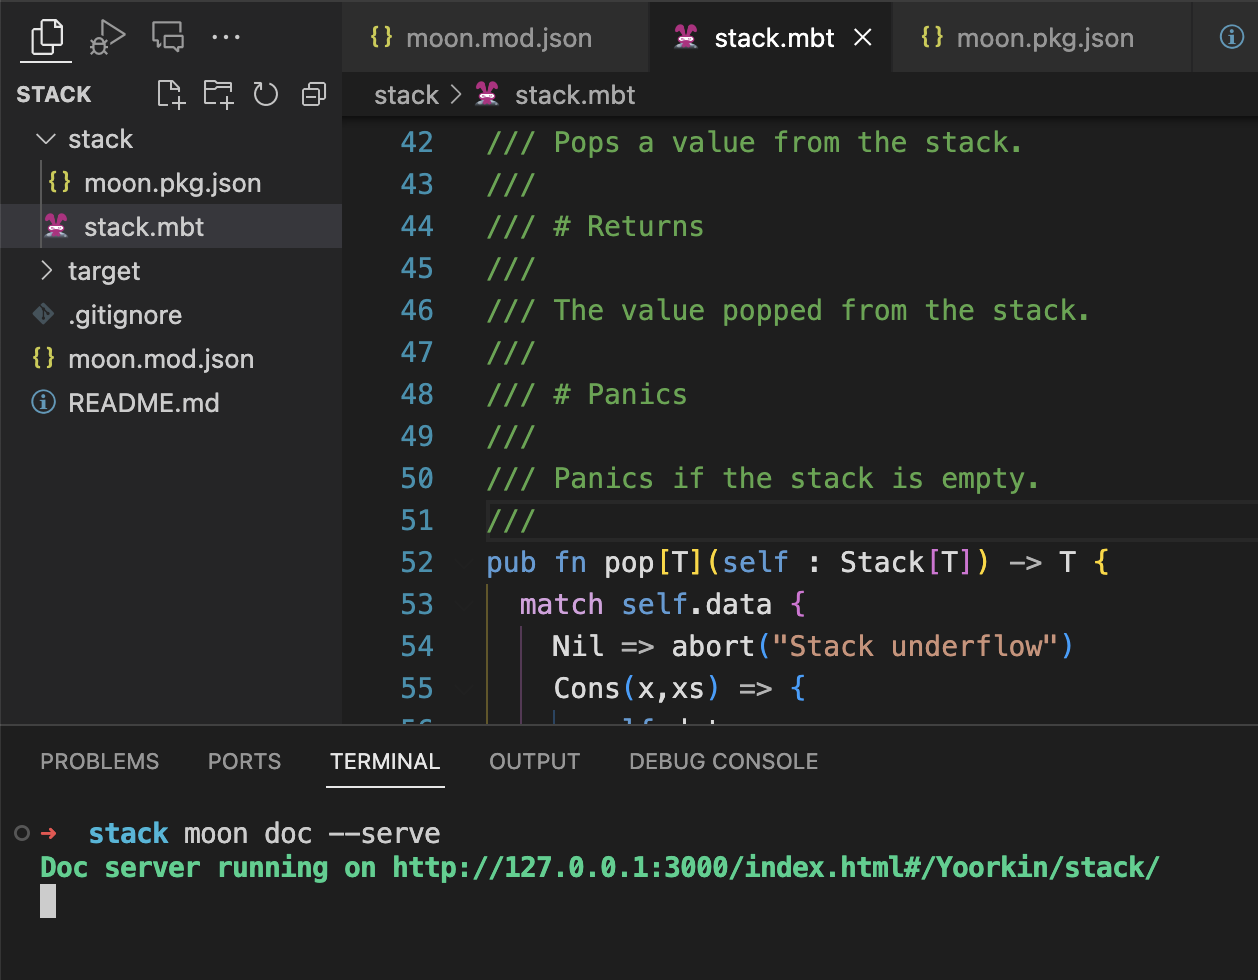Open the doc server URL in terminal
1258x980 pixels.
775,867
